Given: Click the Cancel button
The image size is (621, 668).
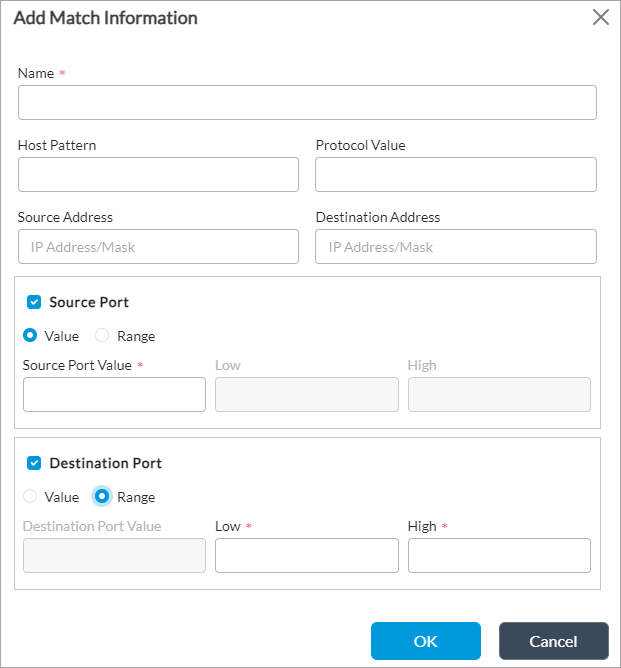Looking at the screenshot, I should 553,641.
